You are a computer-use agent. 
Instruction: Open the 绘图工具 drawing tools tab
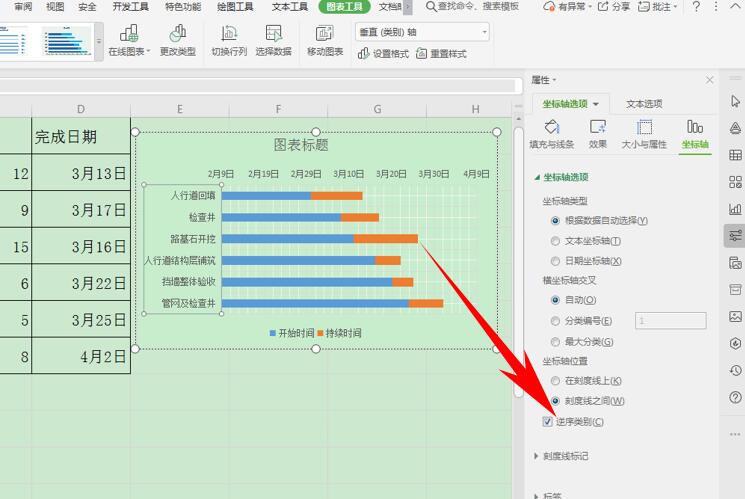point(235,7)
